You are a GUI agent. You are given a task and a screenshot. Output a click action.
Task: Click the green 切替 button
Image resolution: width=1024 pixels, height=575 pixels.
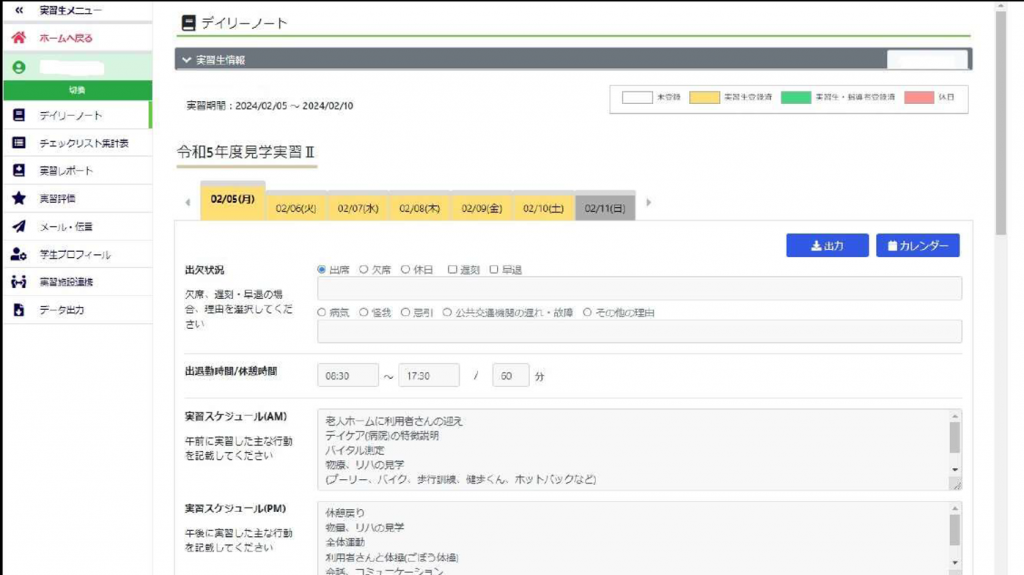(78, 90)
